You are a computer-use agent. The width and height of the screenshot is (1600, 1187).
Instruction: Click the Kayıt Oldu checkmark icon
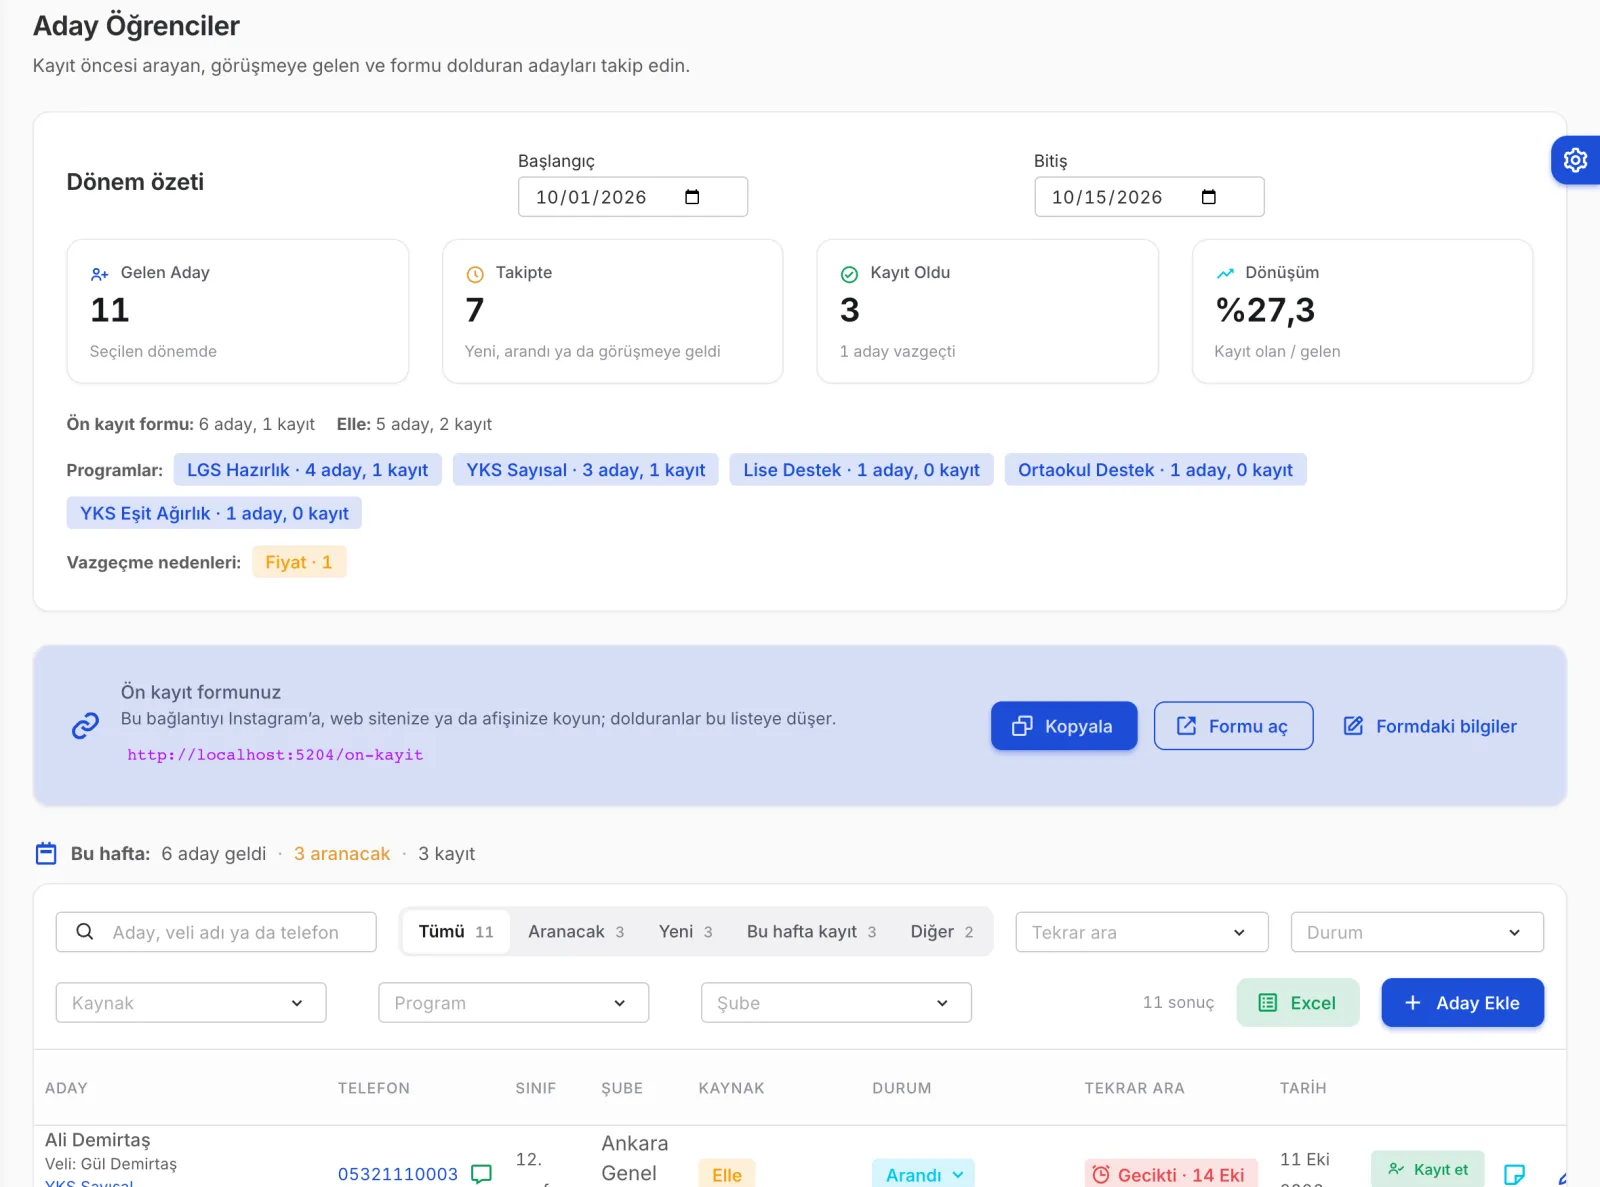click(x=849, y=274)
